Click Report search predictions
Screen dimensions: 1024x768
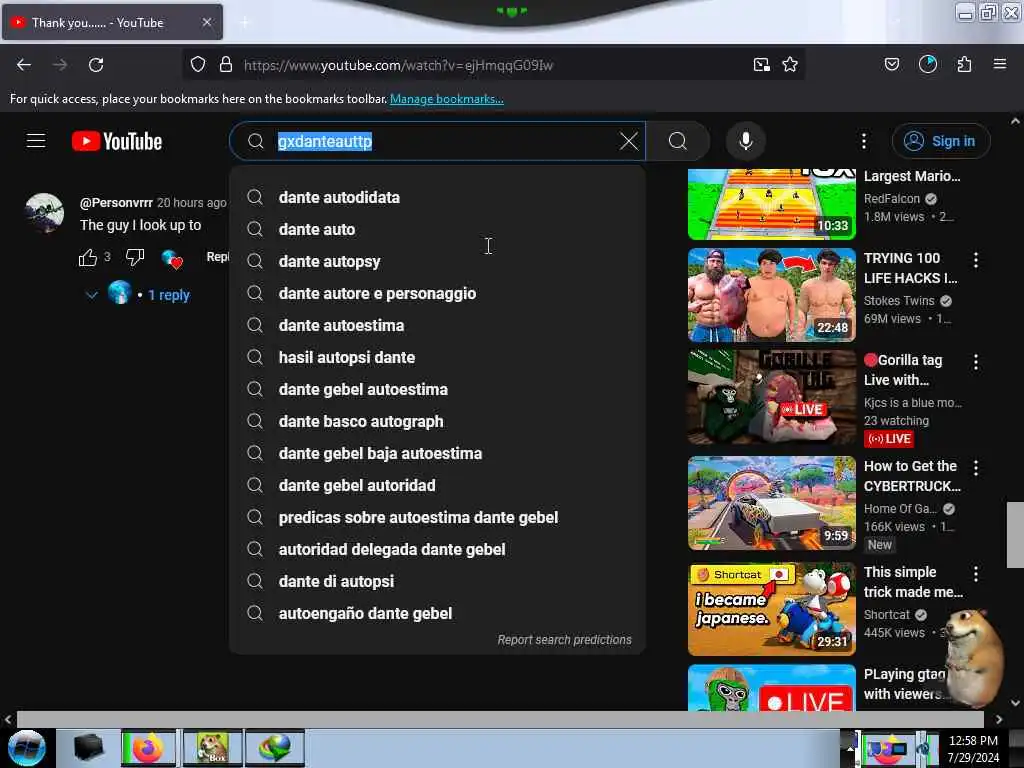(x=564, y=639)
